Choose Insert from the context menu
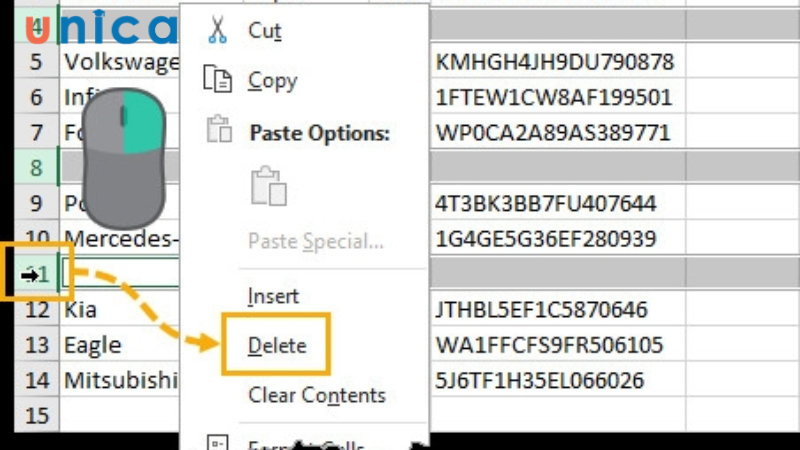Image resolution: width=800 pixels, height=450 pixels. [x=273, y=296]
